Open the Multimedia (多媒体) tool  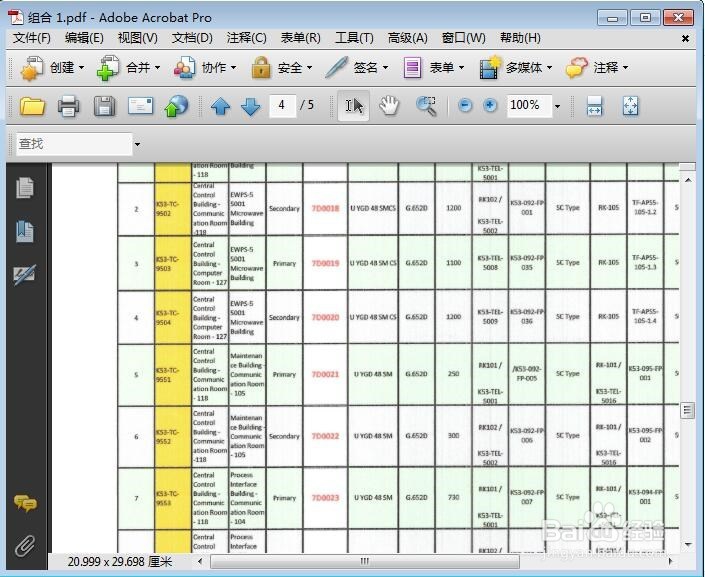(x=510, y=68)
